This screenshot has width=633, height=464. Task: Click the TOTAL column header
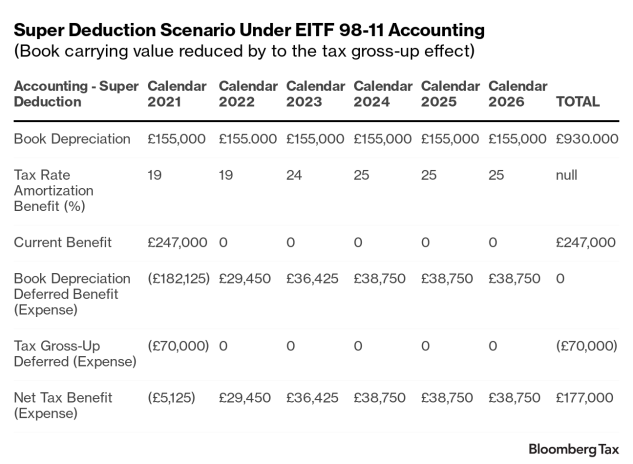[x=577, y=102]
